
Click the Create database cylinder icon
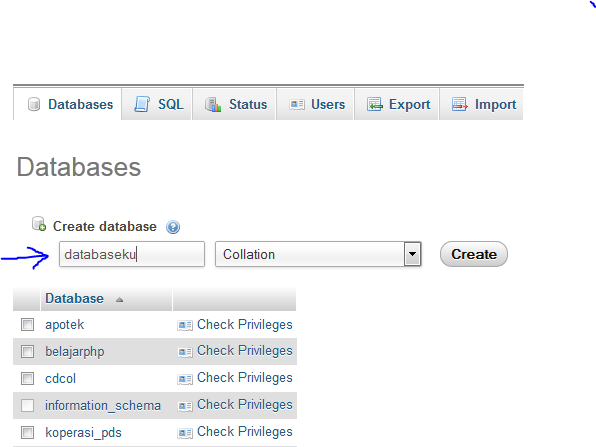pyautogui.click(x=39, y=224)
